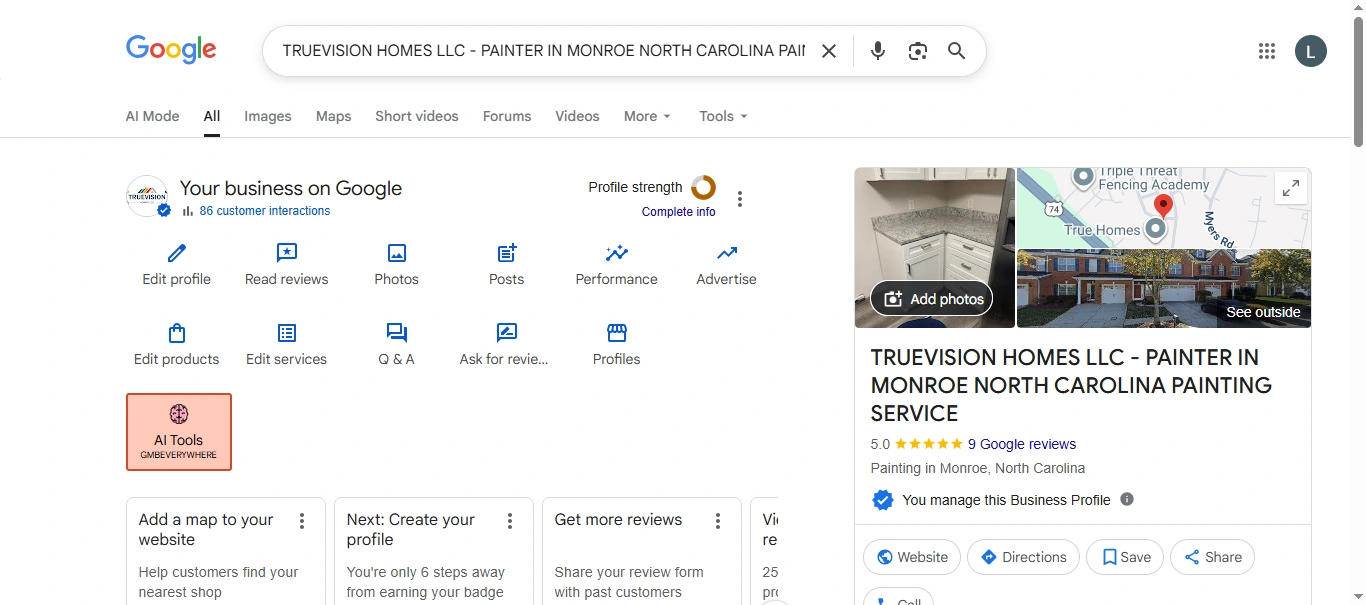Start voice search with the microphone icon
The width and height of the screenshot is (1366, 605).
[878, 51]
